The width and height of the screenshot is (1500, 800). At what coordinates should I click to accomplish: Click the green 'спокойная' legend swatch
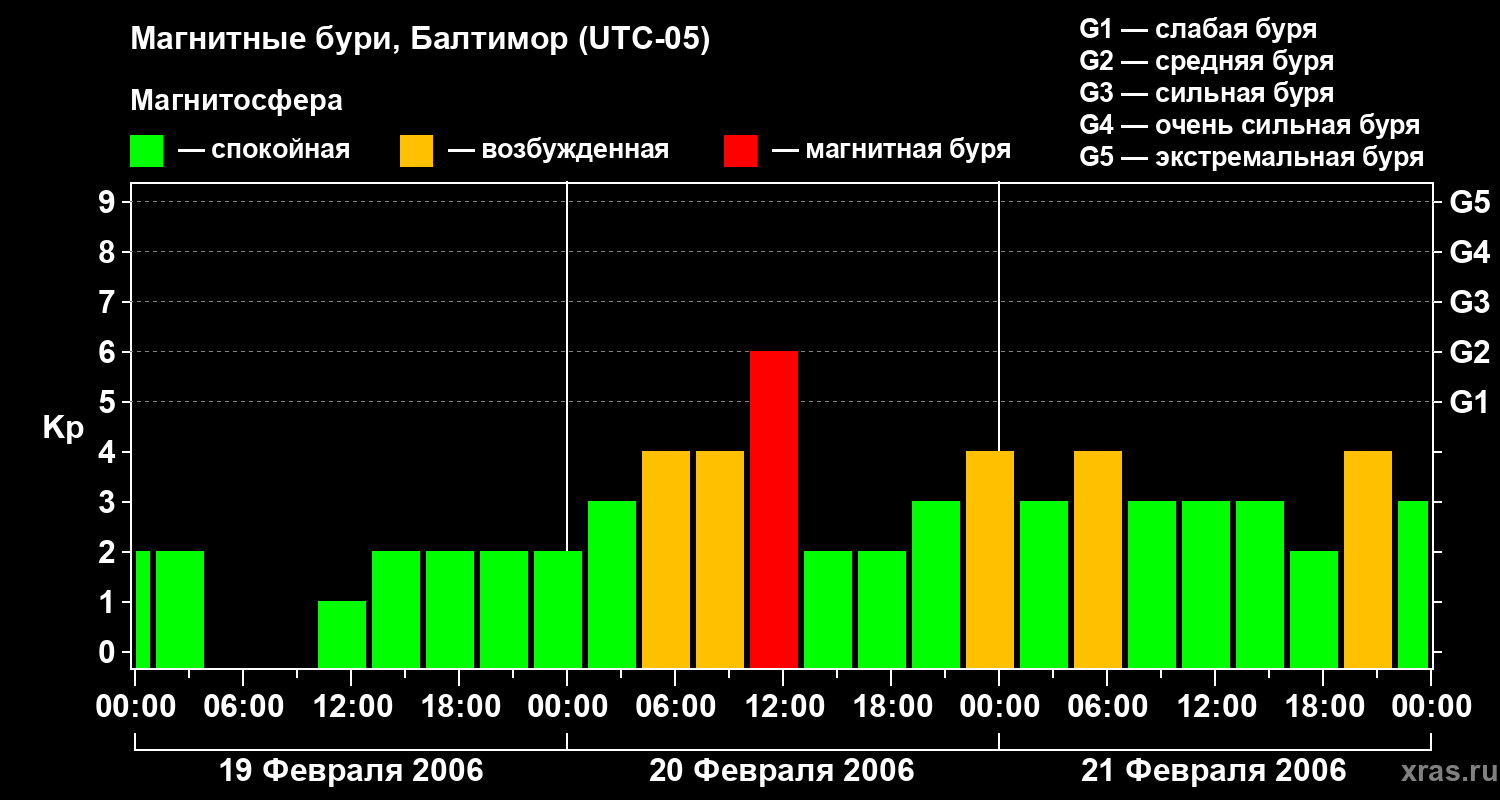click(x=146, y=151)
